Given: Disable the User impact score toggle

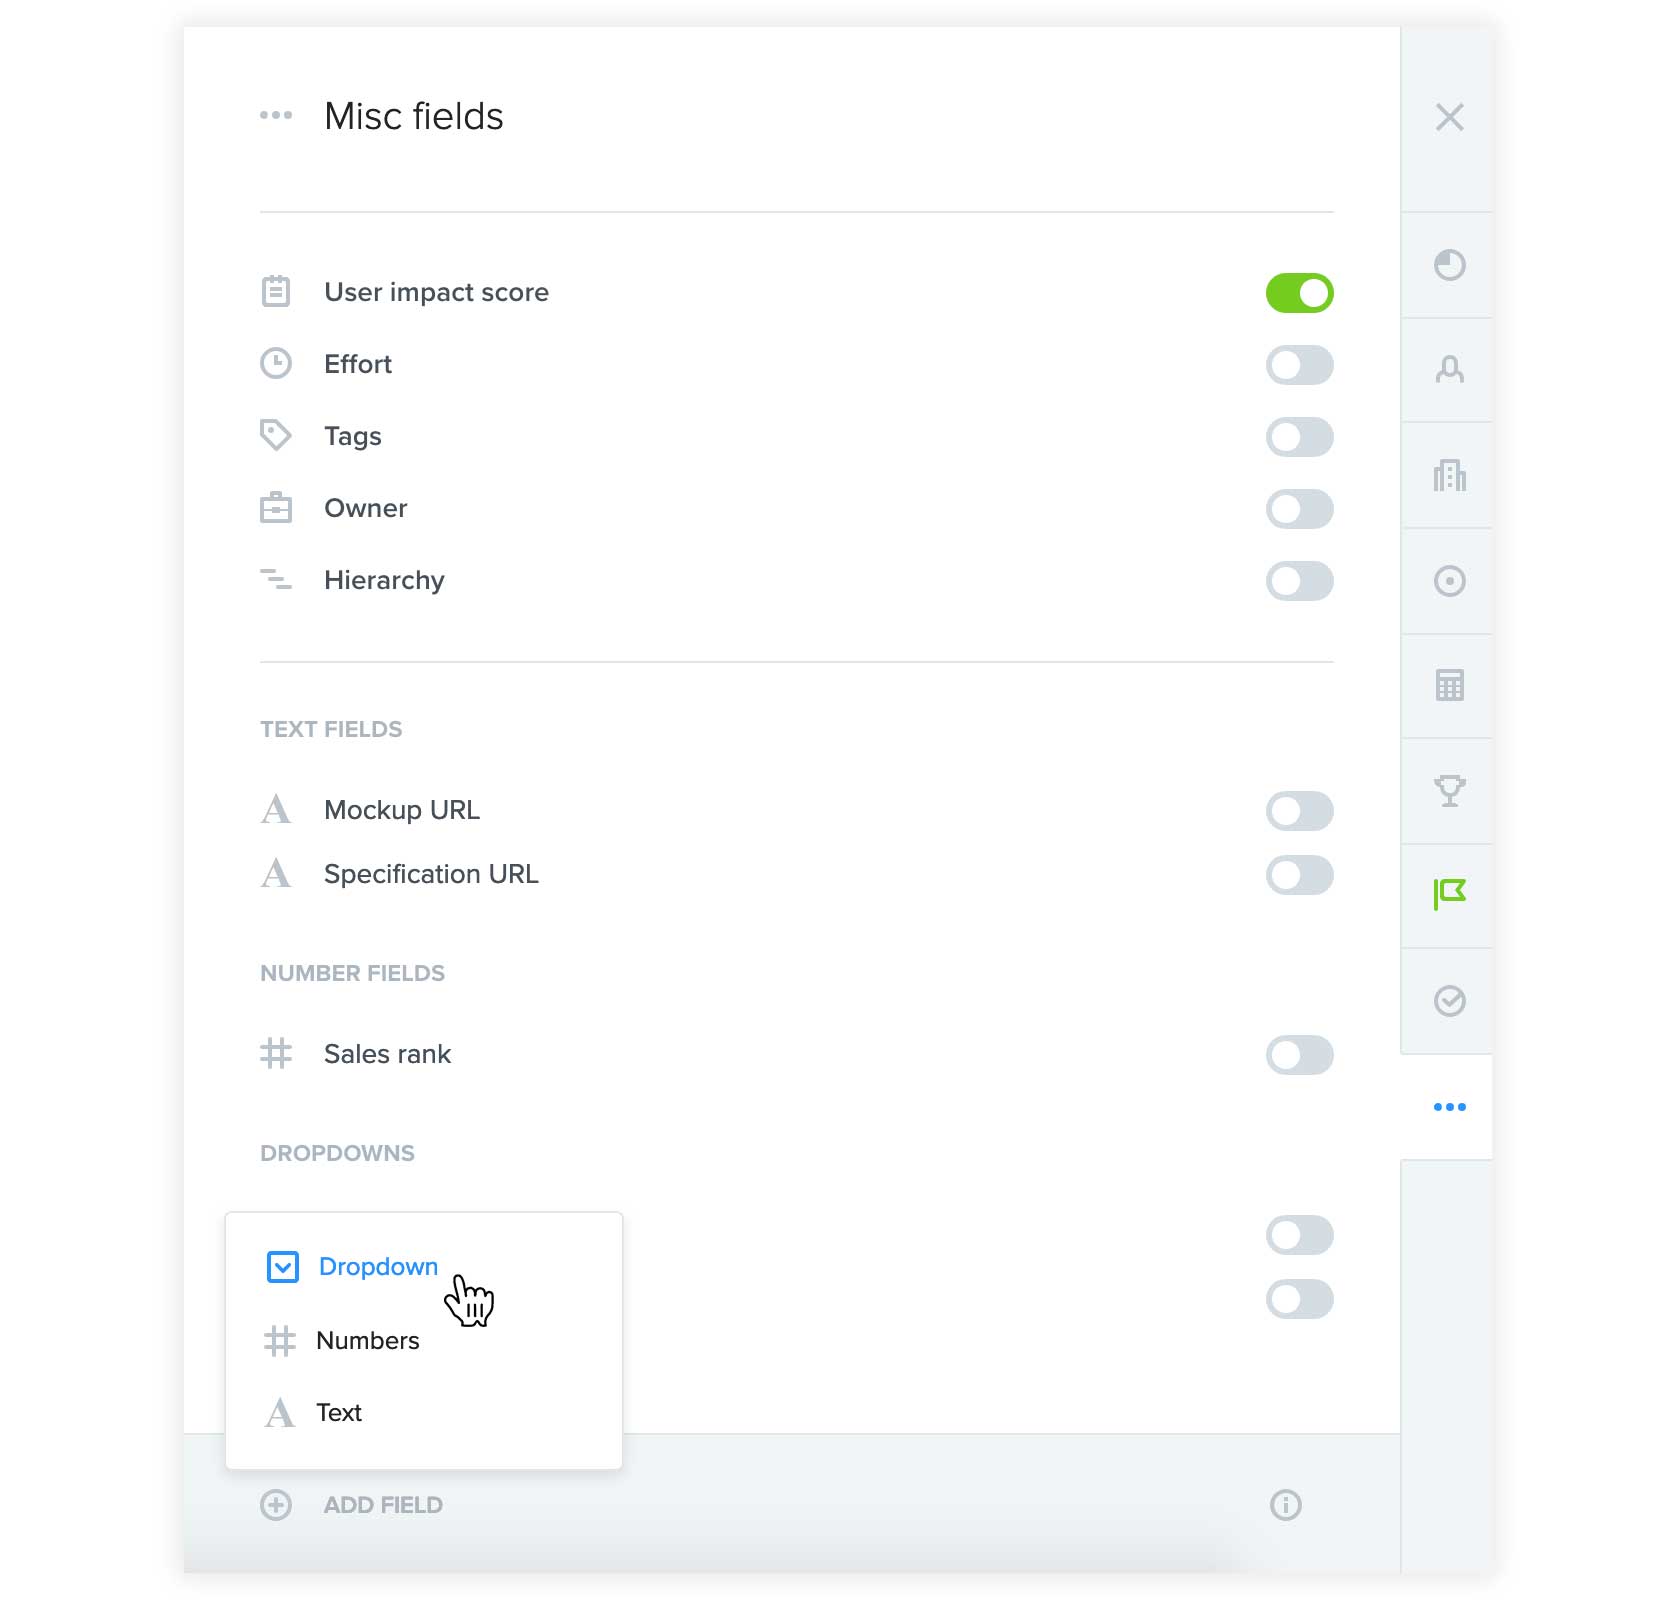Looking at the screenshot, I should (1299, 293).
